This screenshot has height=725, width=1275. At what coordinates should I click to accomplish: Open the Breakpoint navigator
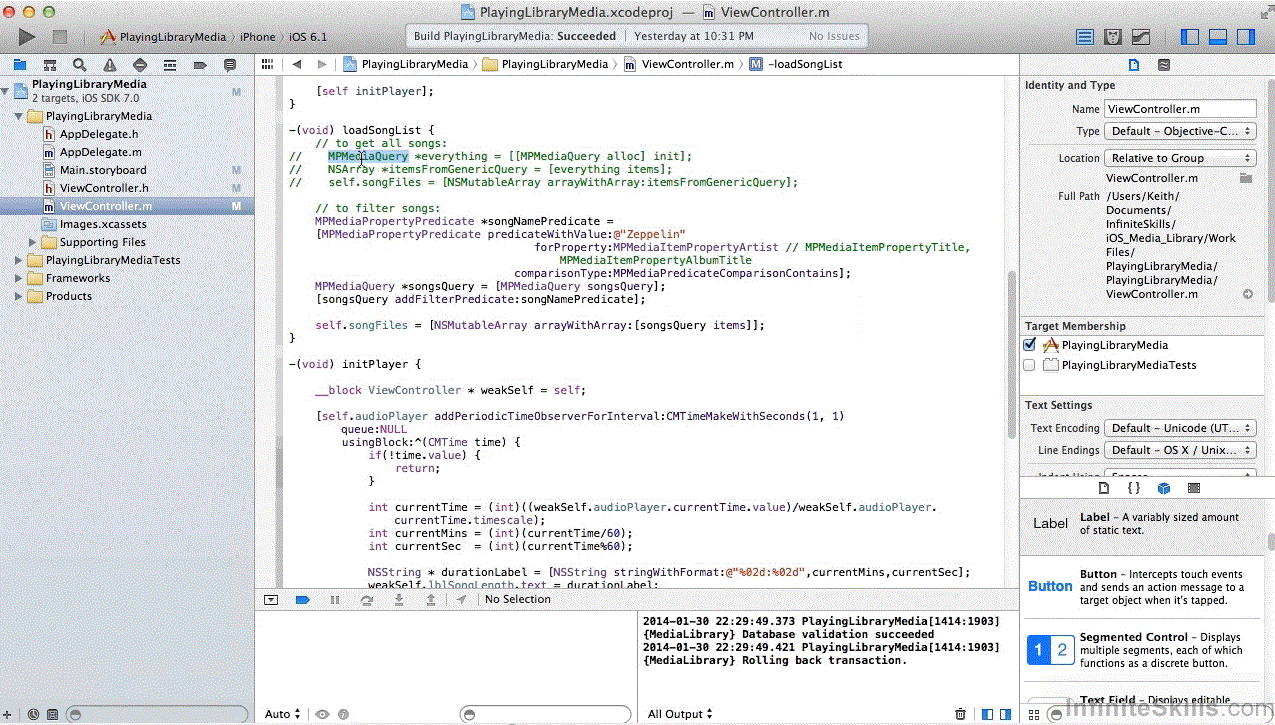pos(200,65)
